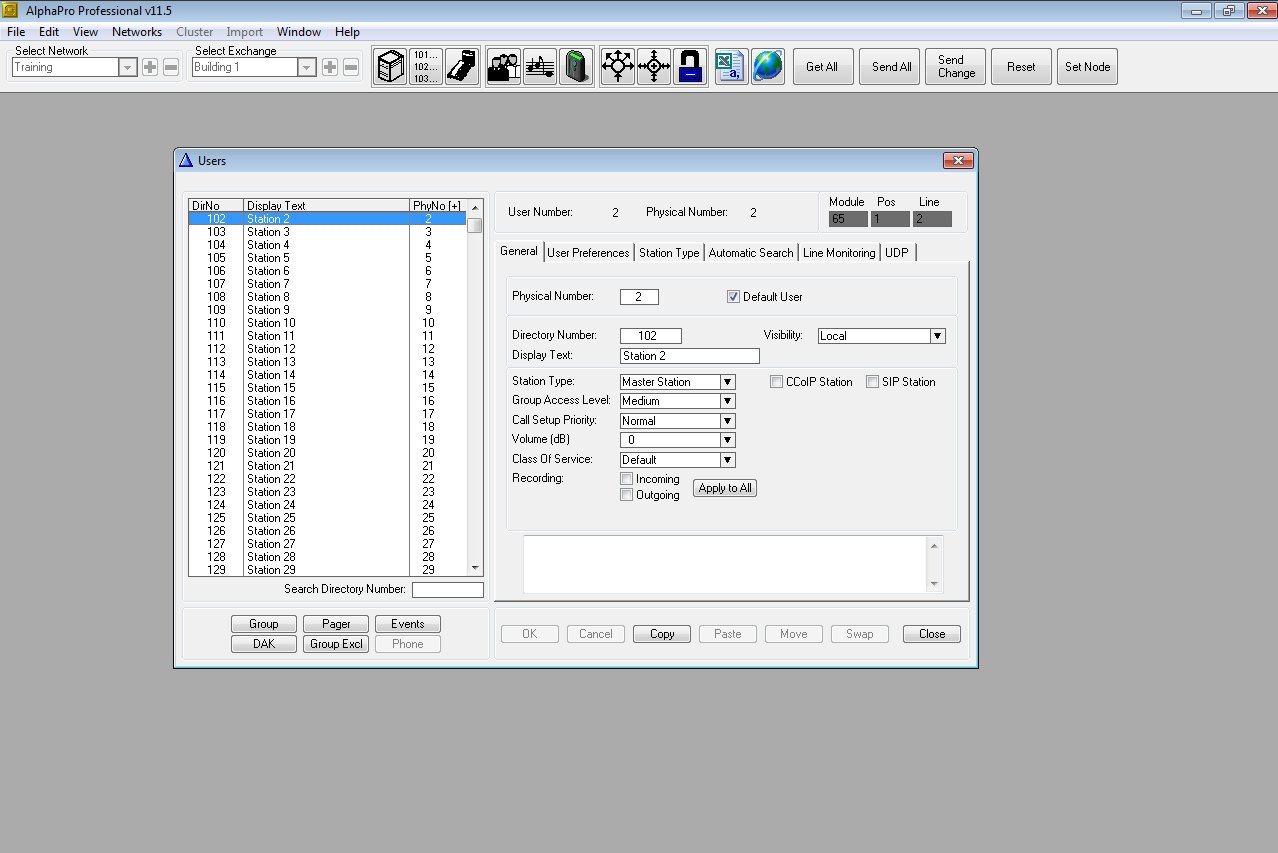
Task: Switch to the User Preferences tab
Action: click(x=588, y=253)
